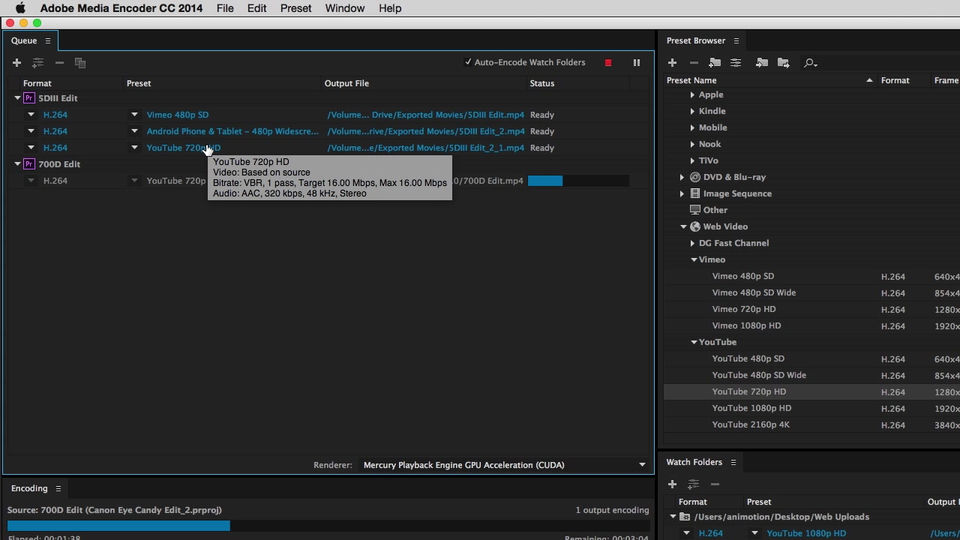Open the Android Phone & Tablet preset link
Image resolution: width=960 pixels, height=540 pixels.
coord(233,131)
